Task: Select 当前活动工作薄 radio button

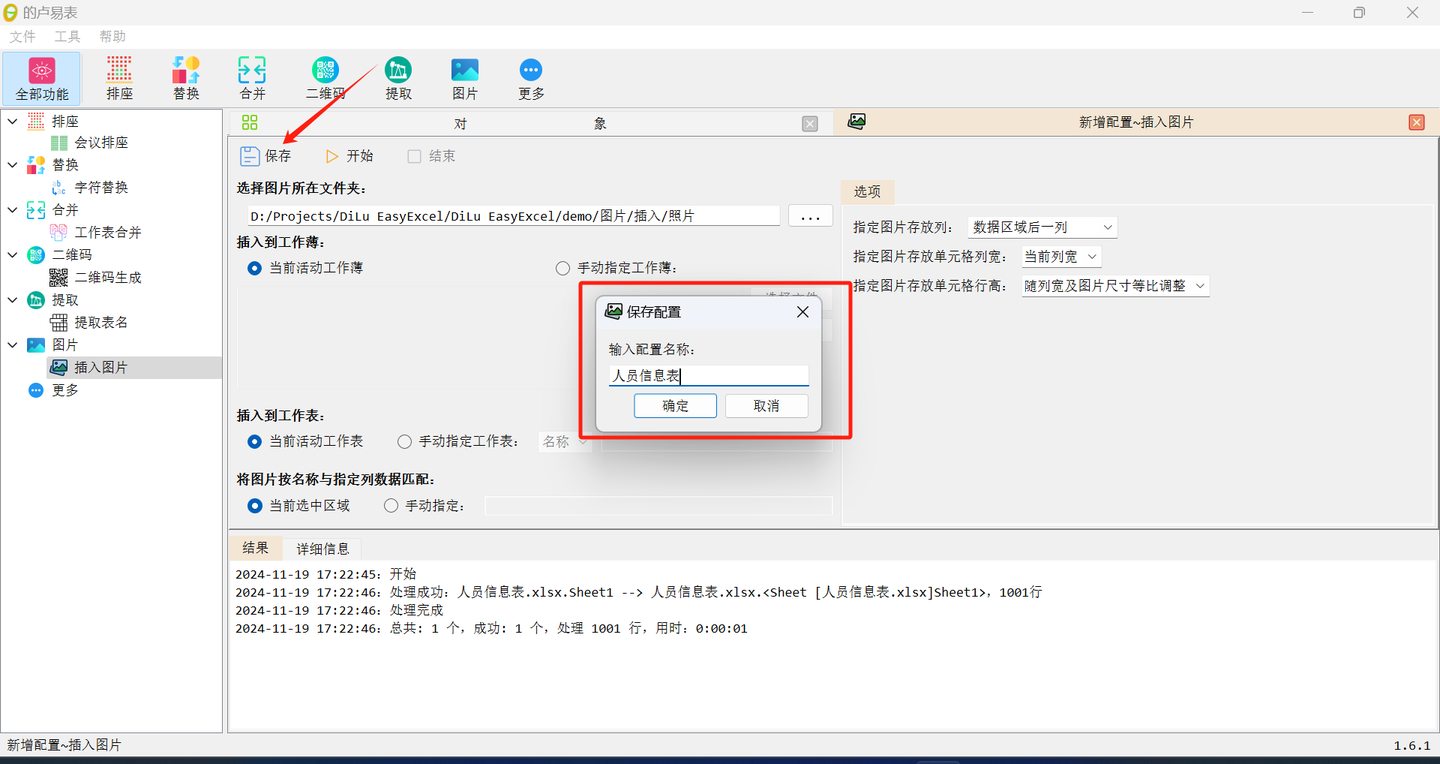Action: coord(254,268)
